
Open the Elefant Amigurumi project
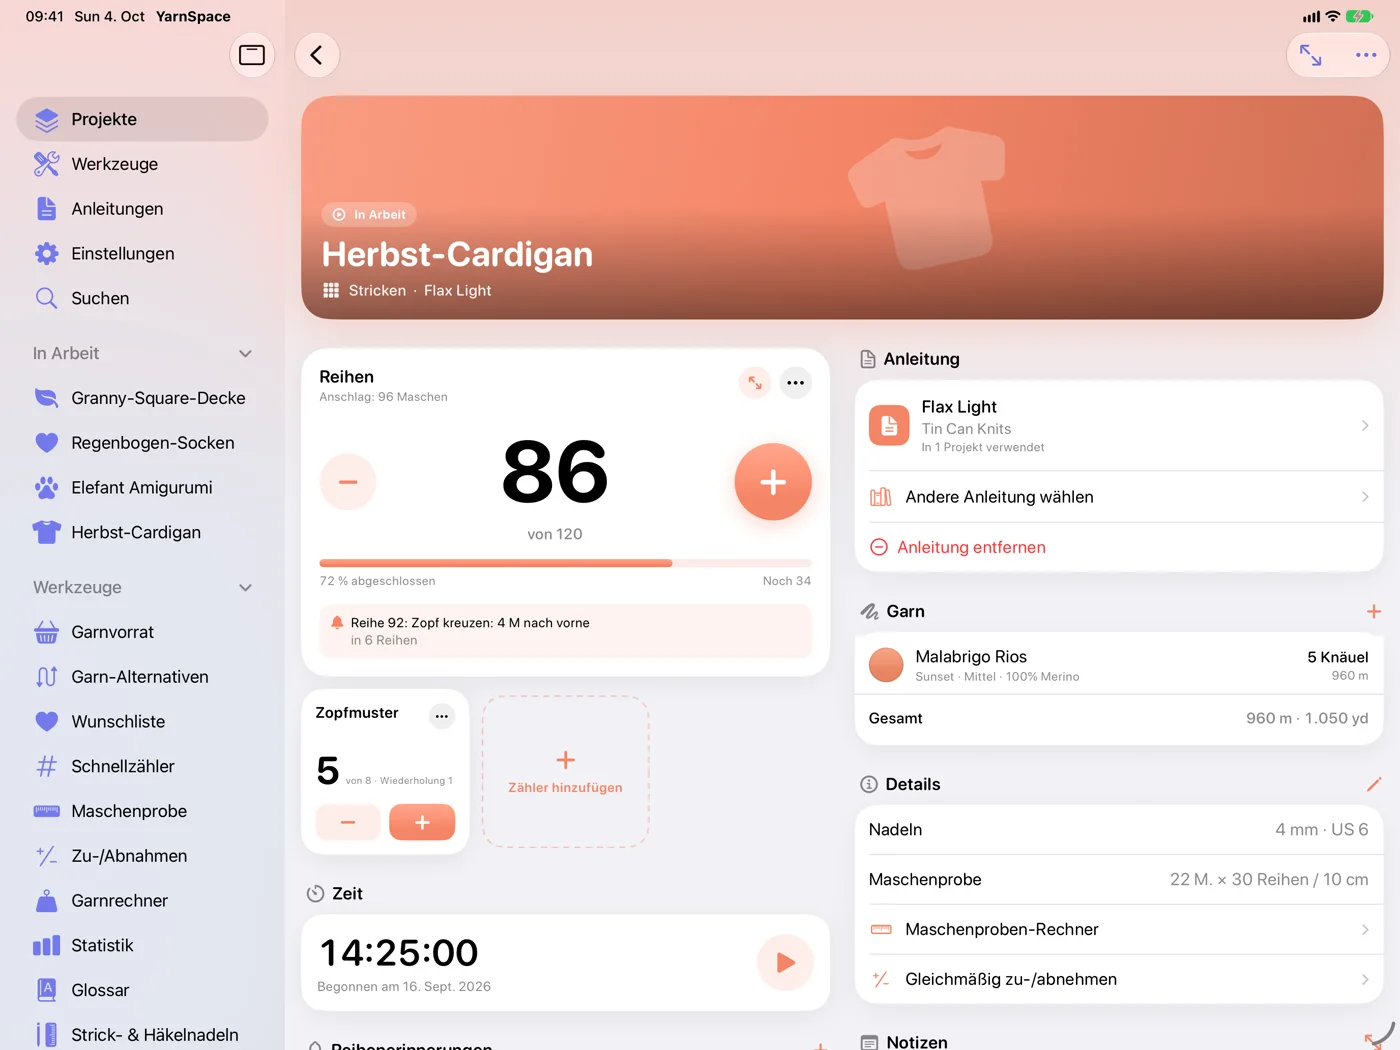point(142,488)
